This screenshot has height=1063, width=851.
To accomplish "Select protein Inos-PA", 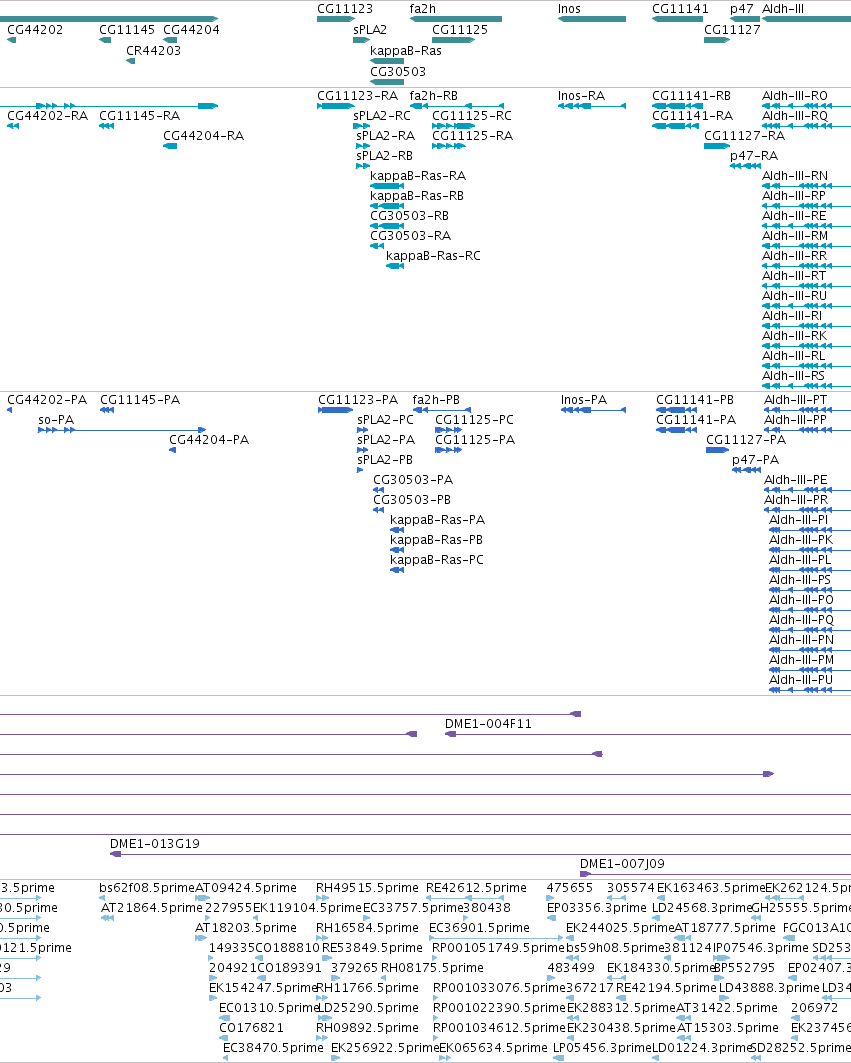I will coord(584,400).
